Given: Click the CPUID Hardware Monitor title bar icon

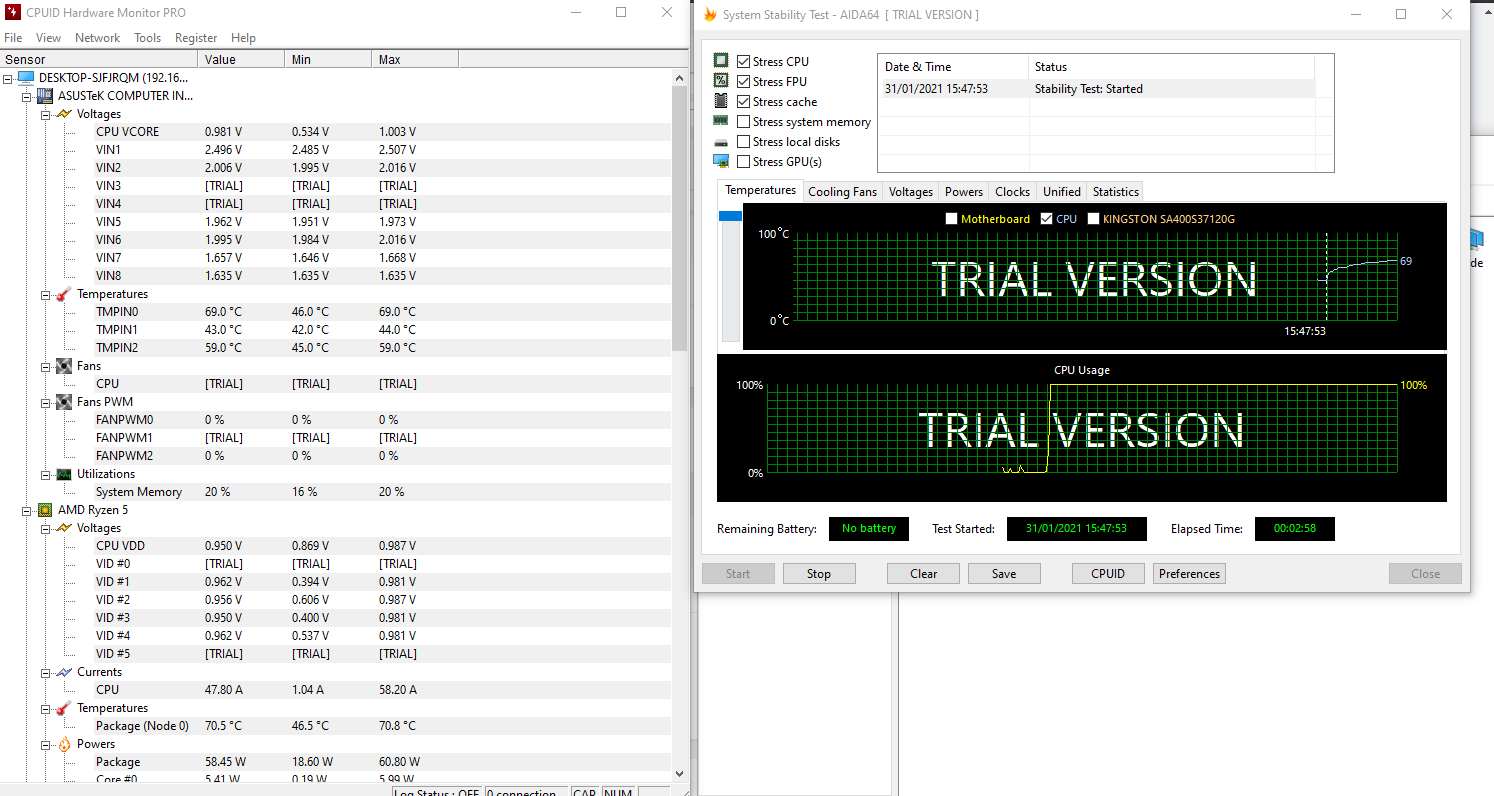Looking at the screenshot, I should (13, 13).
